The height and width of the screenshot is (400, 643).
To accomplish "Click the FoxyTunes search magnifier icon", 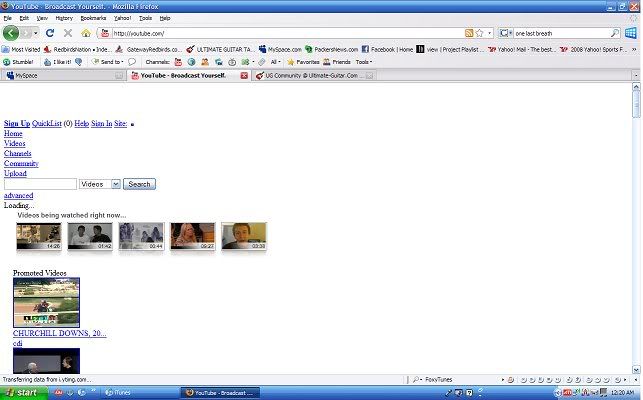I will click(416, 379).
